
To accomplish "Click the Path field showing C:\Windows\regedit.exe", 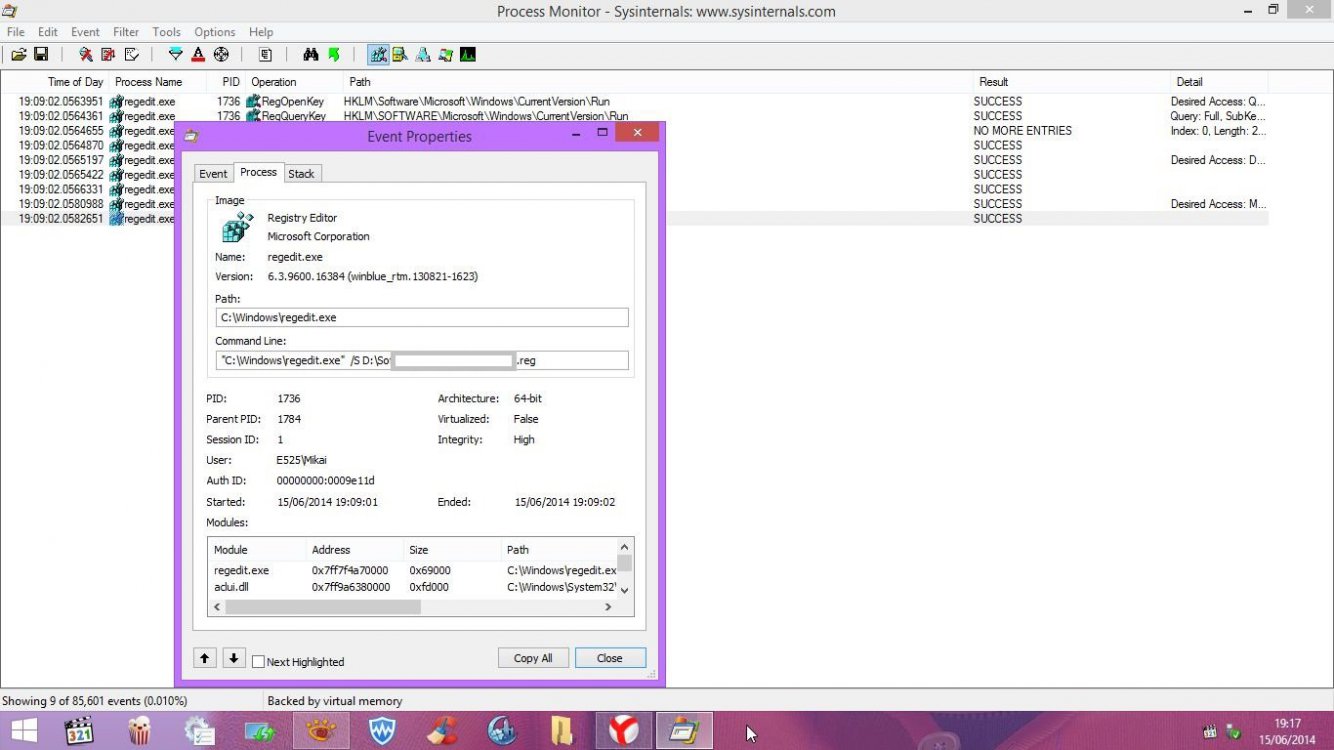I will click(422, 317).
